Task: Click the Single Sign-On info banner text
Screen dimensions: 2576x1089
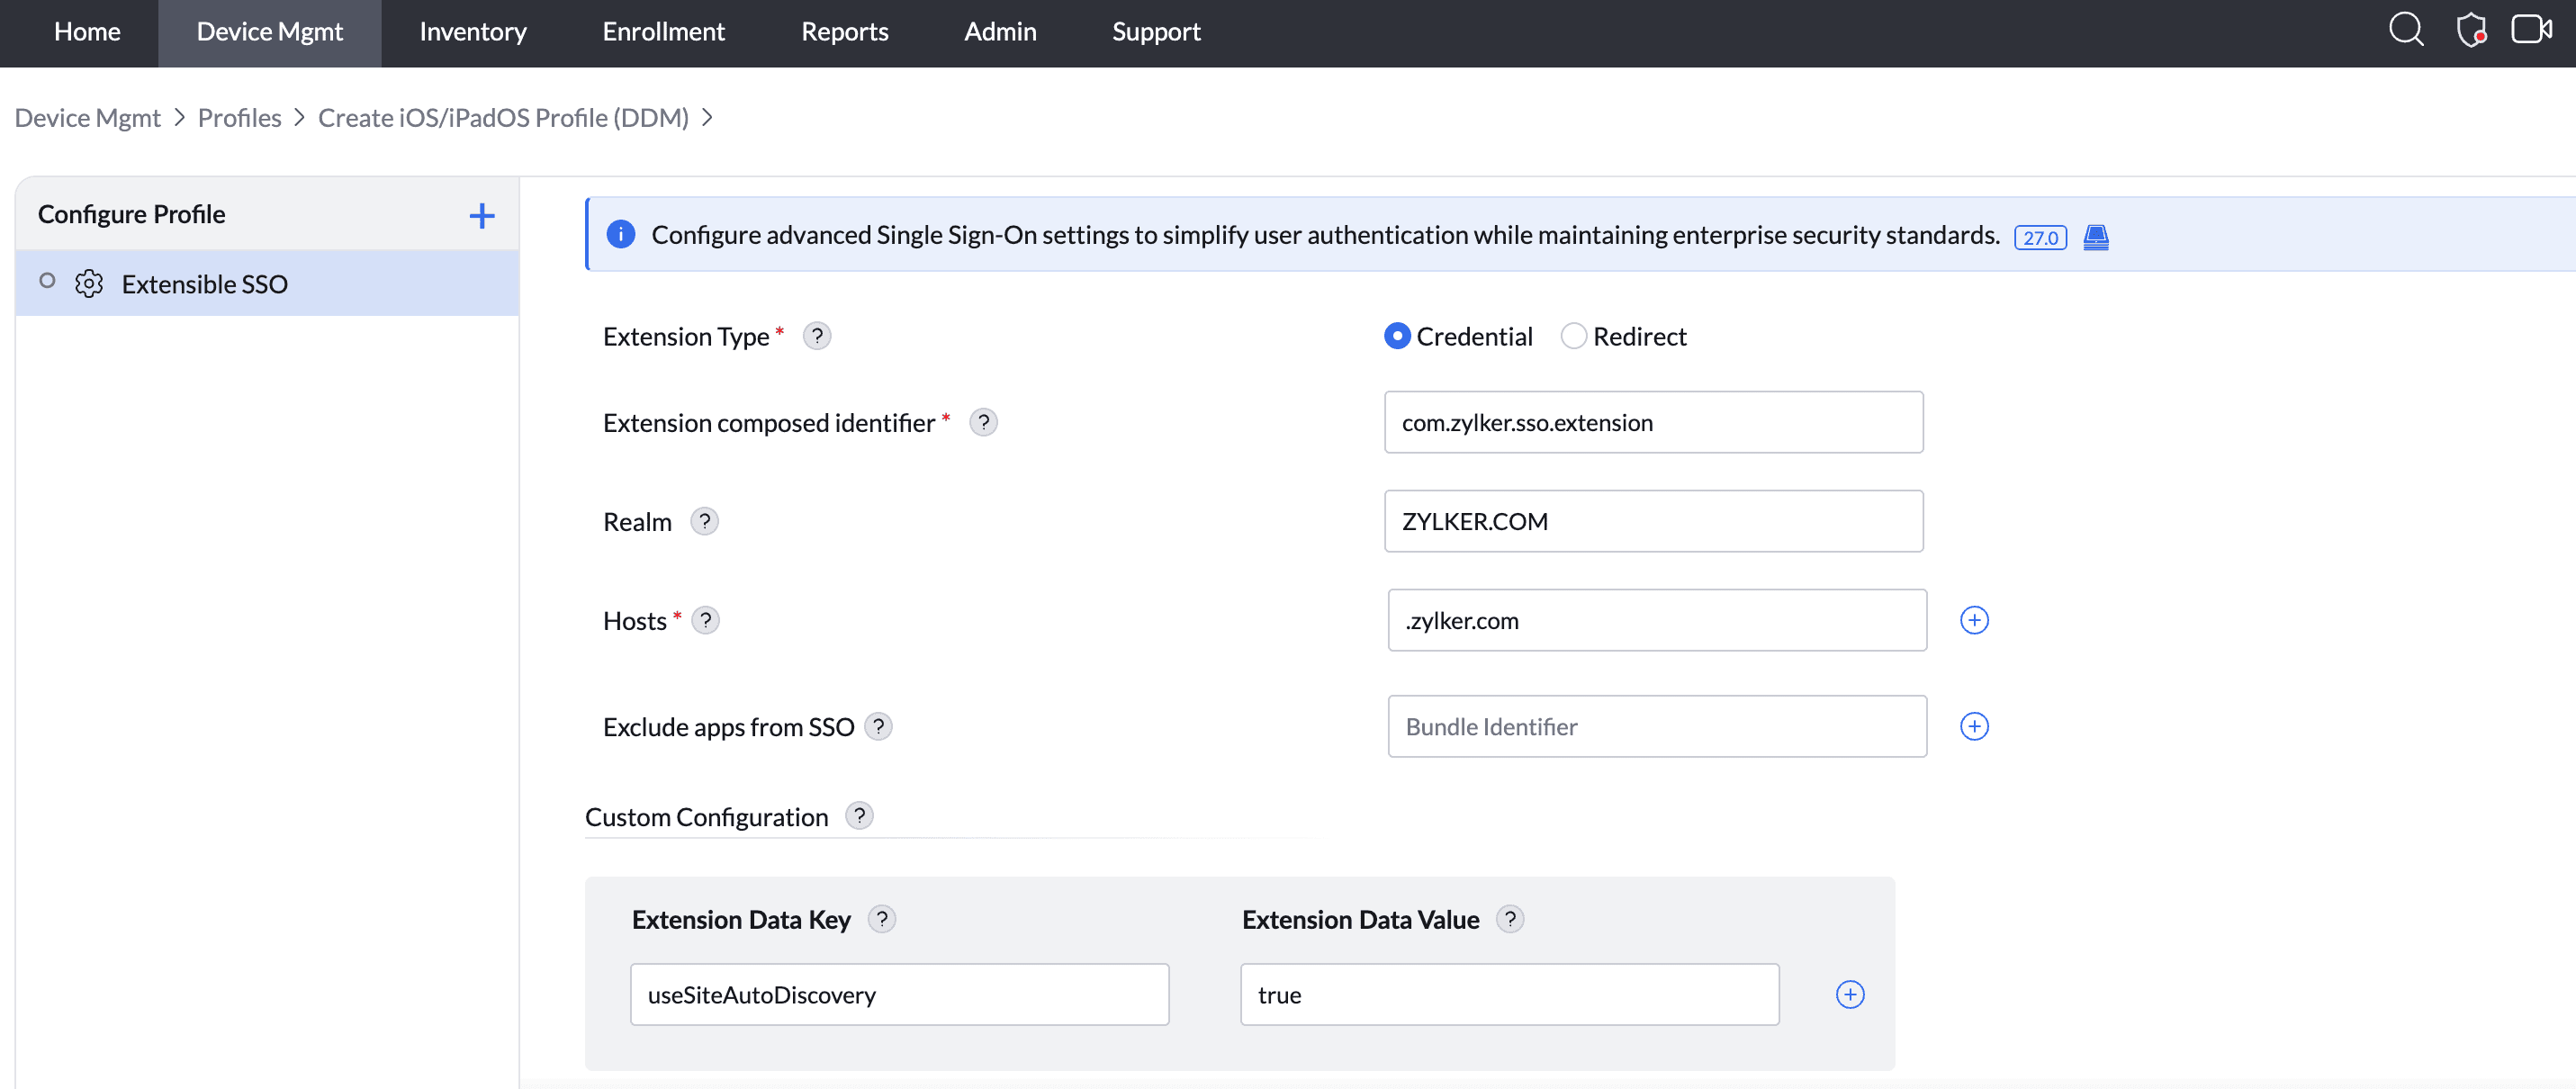Action: (1325, 235)
